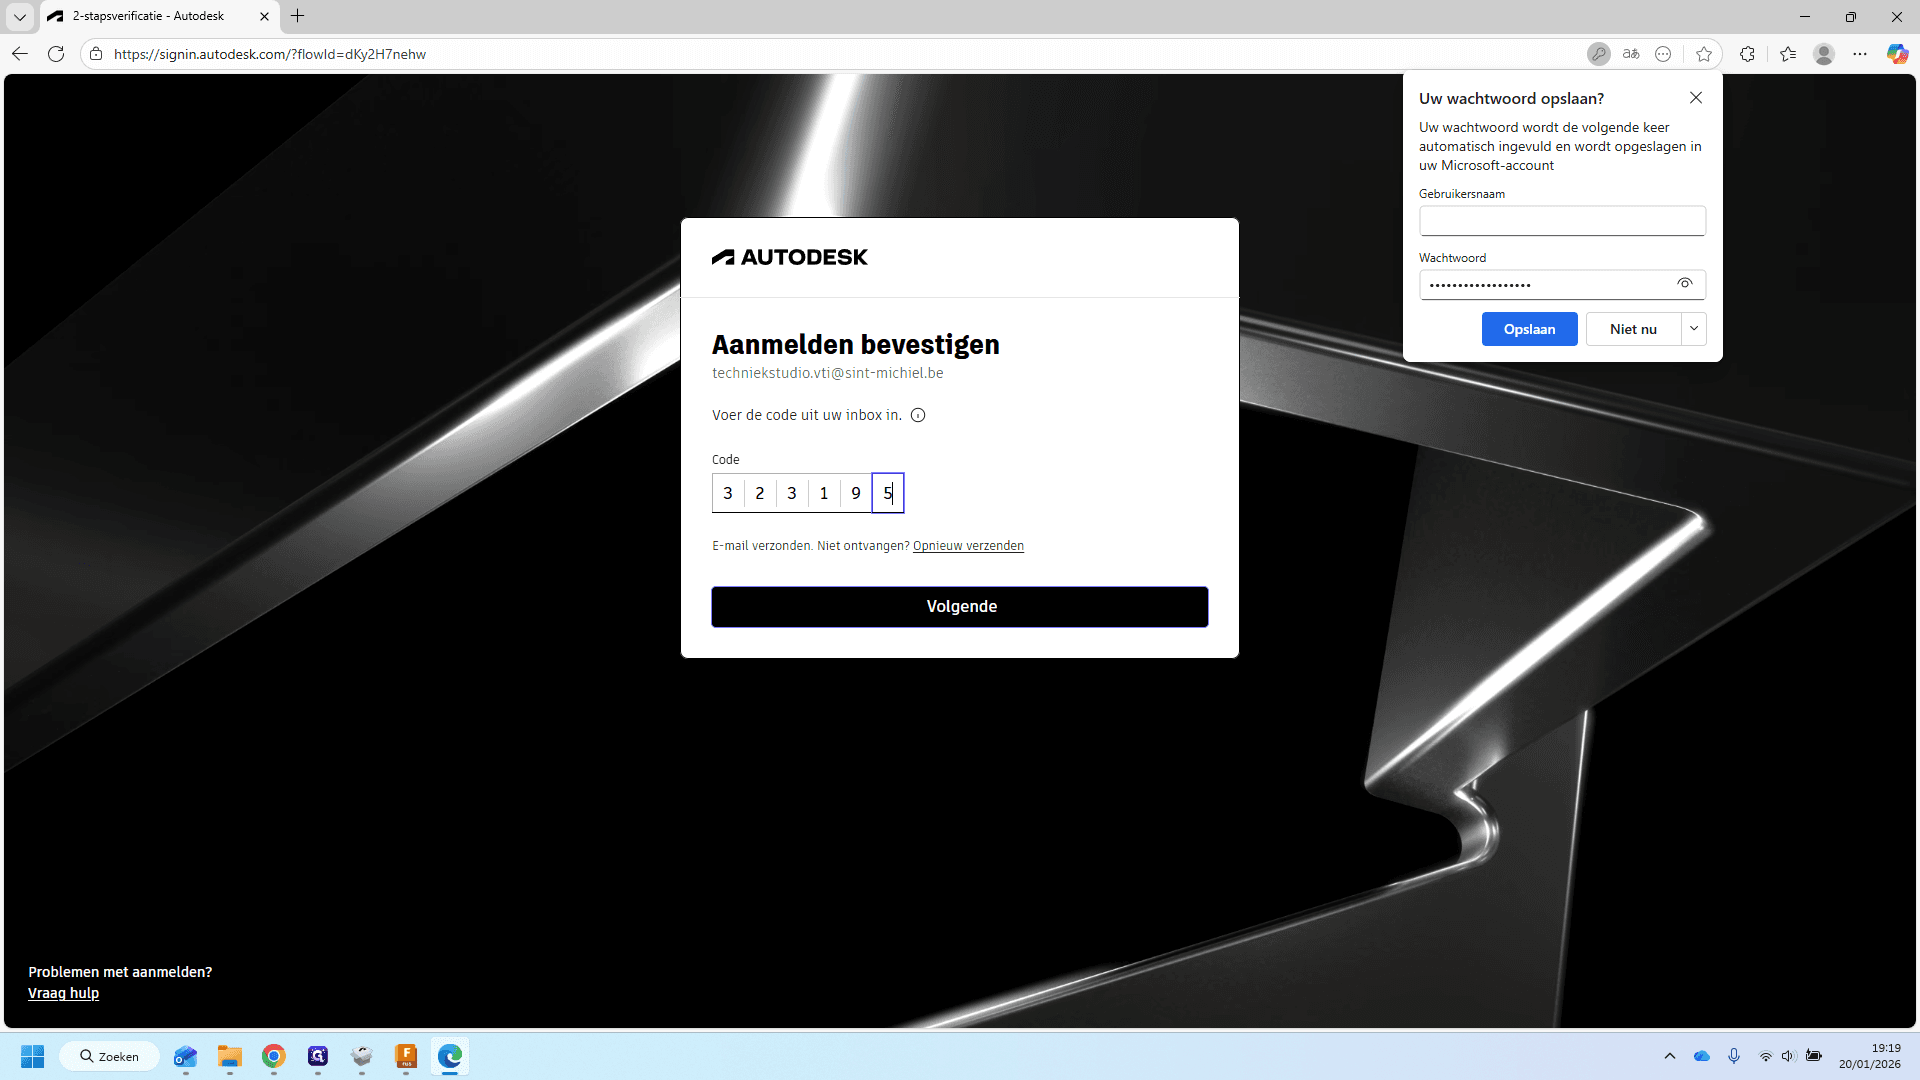Click info icon next to inbox instructions
Screen dimensions: 1920x1080
pos(918,415)
